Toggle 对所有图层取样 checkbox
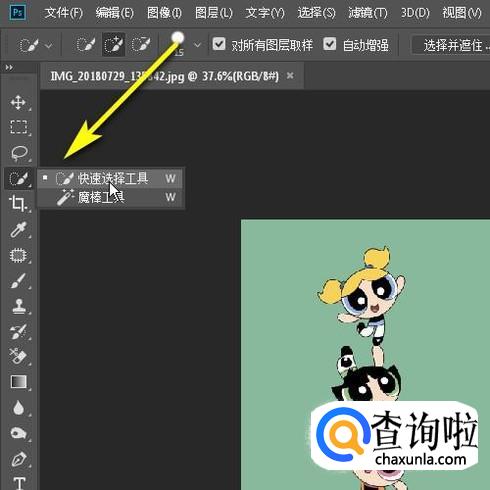Screen dimensions: 490x490 (x=219, y=44)
